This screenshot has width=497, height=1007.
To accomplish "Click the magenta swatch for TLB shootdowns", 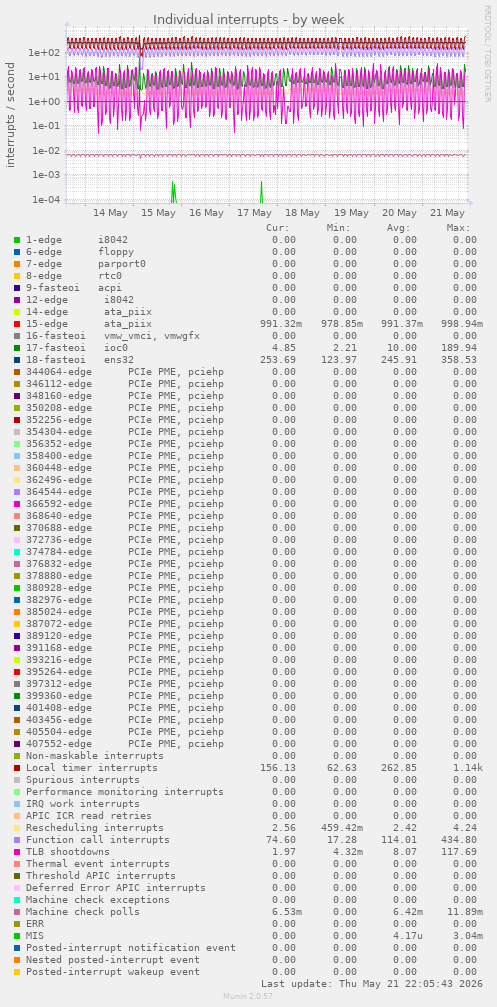I will (x=17, y=852).
